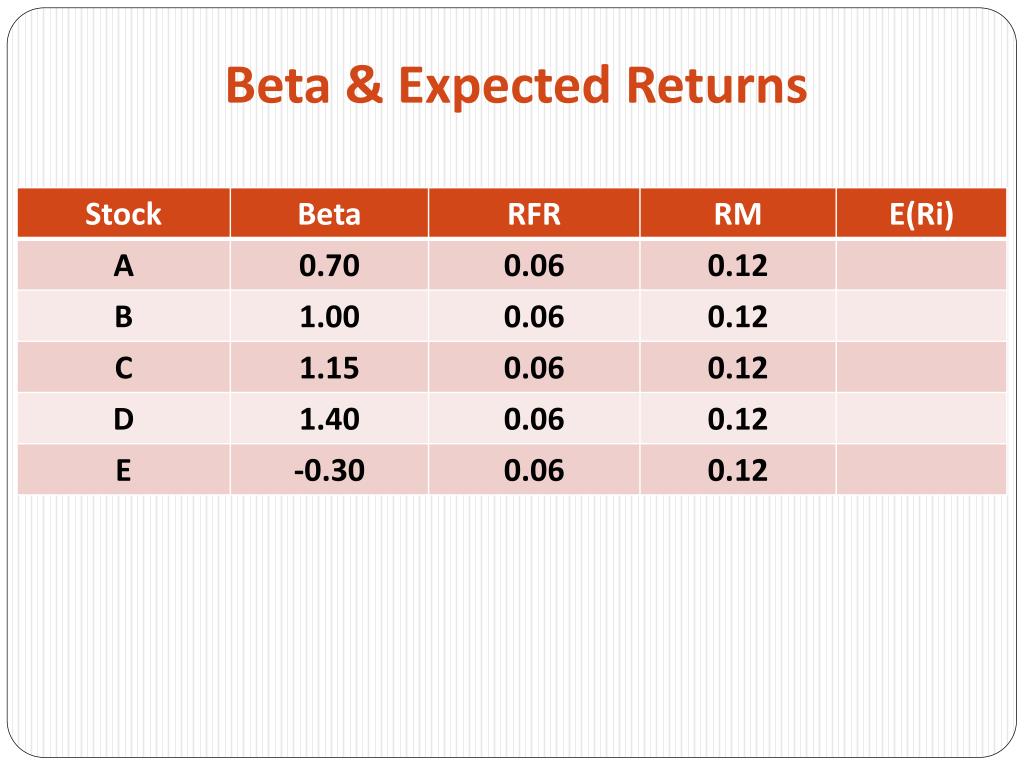Image resolution: width=1024 pixels, height=768 pixels.
Task: Click Stock C row label
Action: coord(123,368)
